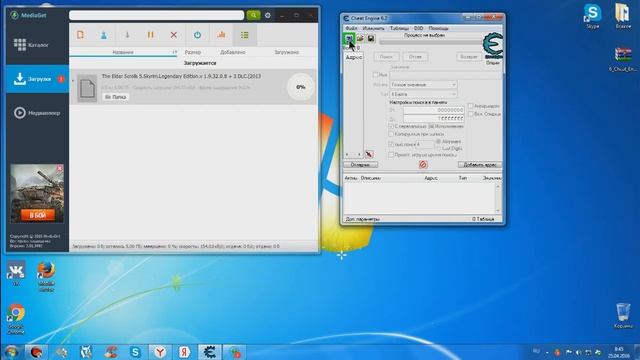The image size is (640, 360).
Task: Open the Windows Start menu
Action: (11, 352)
